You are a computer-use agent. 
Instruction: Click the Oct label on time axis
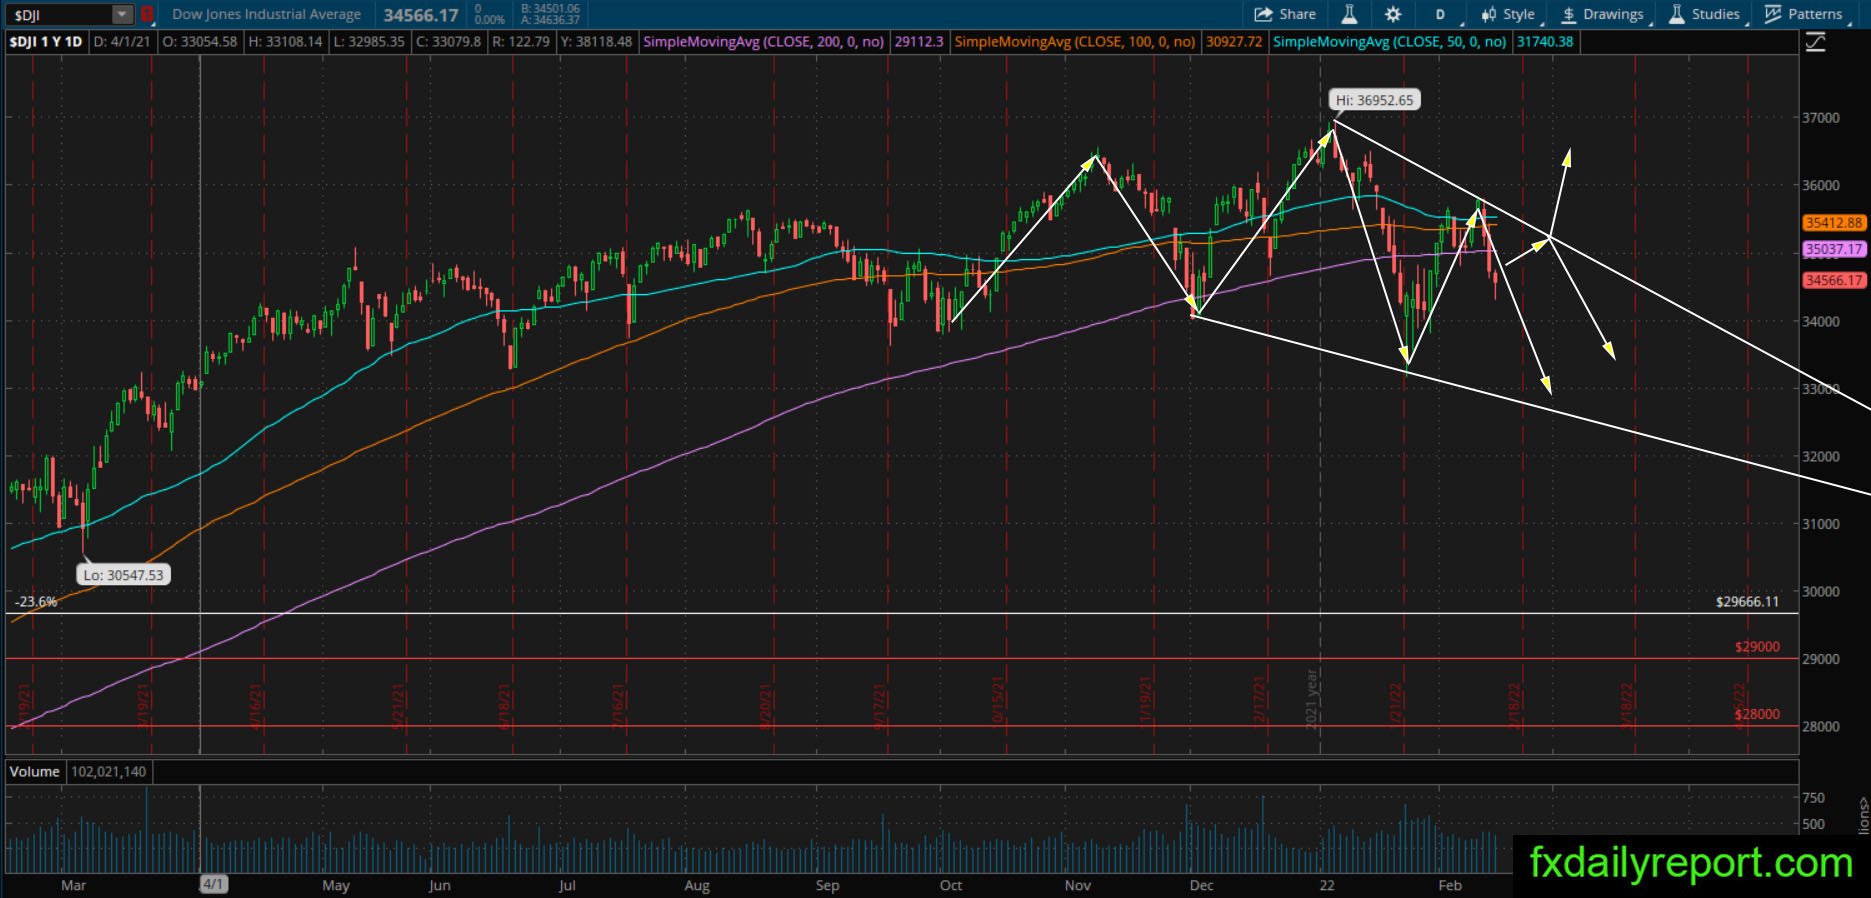(x=951, y=885)
